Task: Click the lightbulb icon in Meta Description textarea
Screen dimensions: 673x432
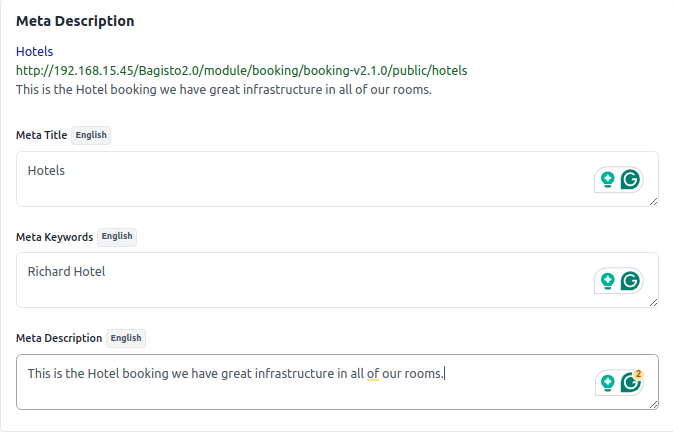Action: [x=607, y=382]
